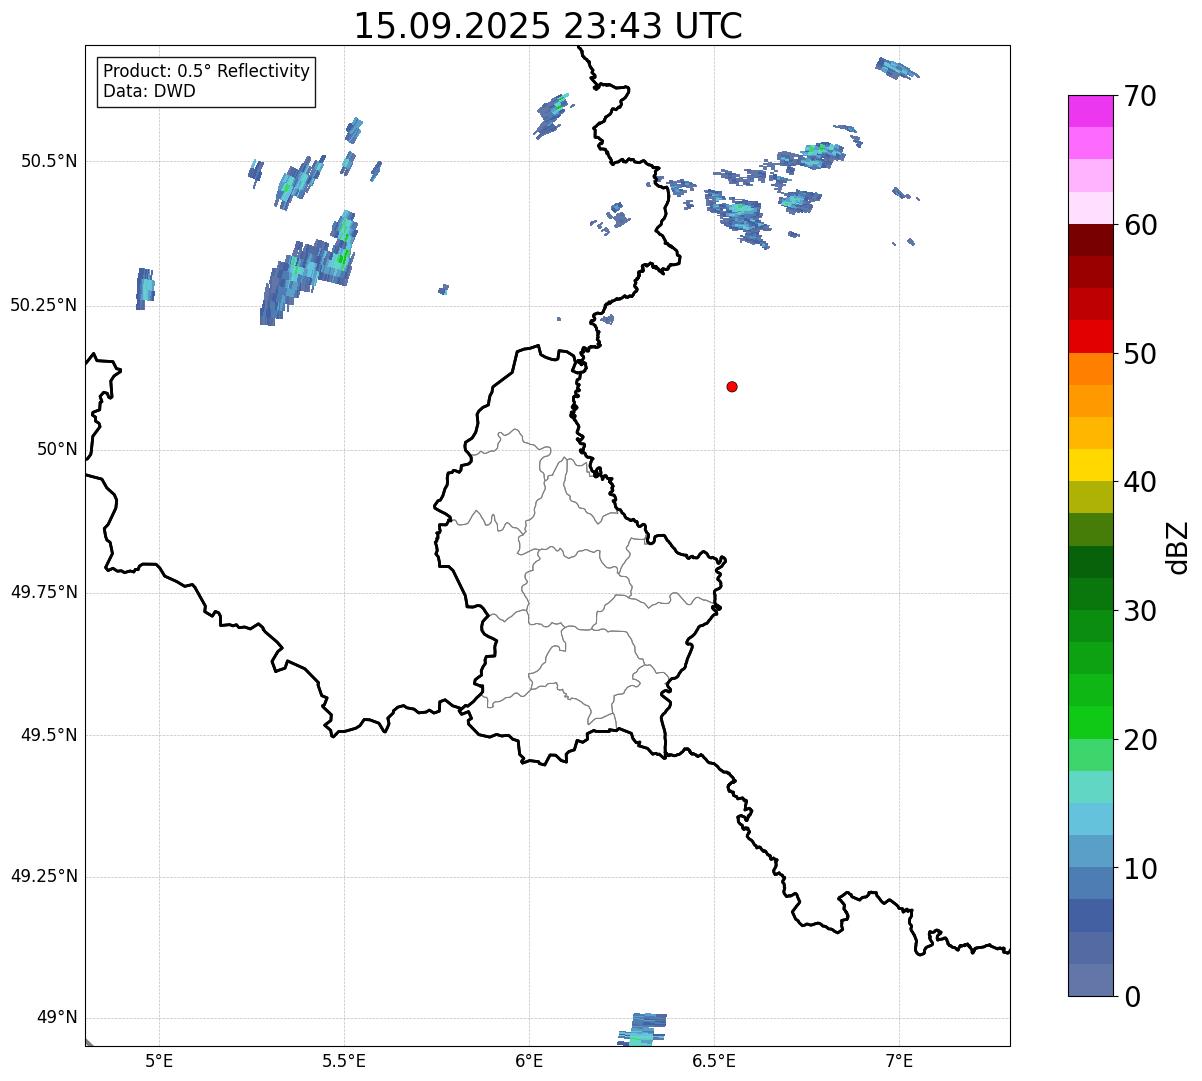
Task: Click the 5.5°E longitude label
Action: 344,1061
